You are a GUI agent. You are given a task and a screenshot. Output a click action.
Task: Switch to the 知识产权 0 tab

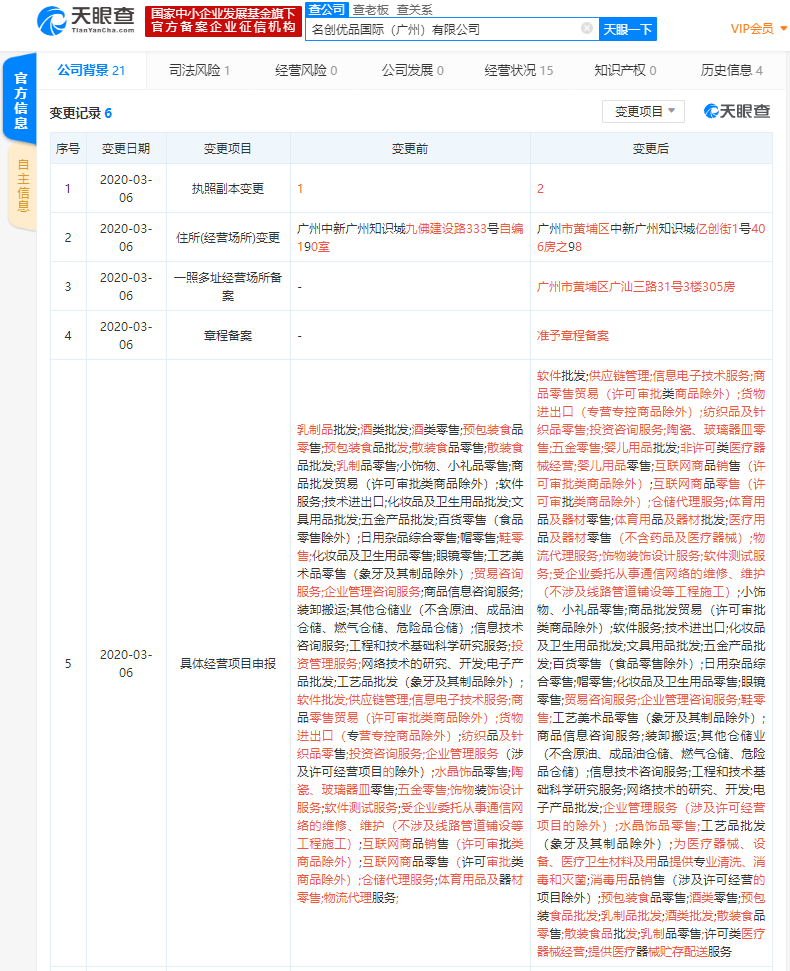[625, 70]
